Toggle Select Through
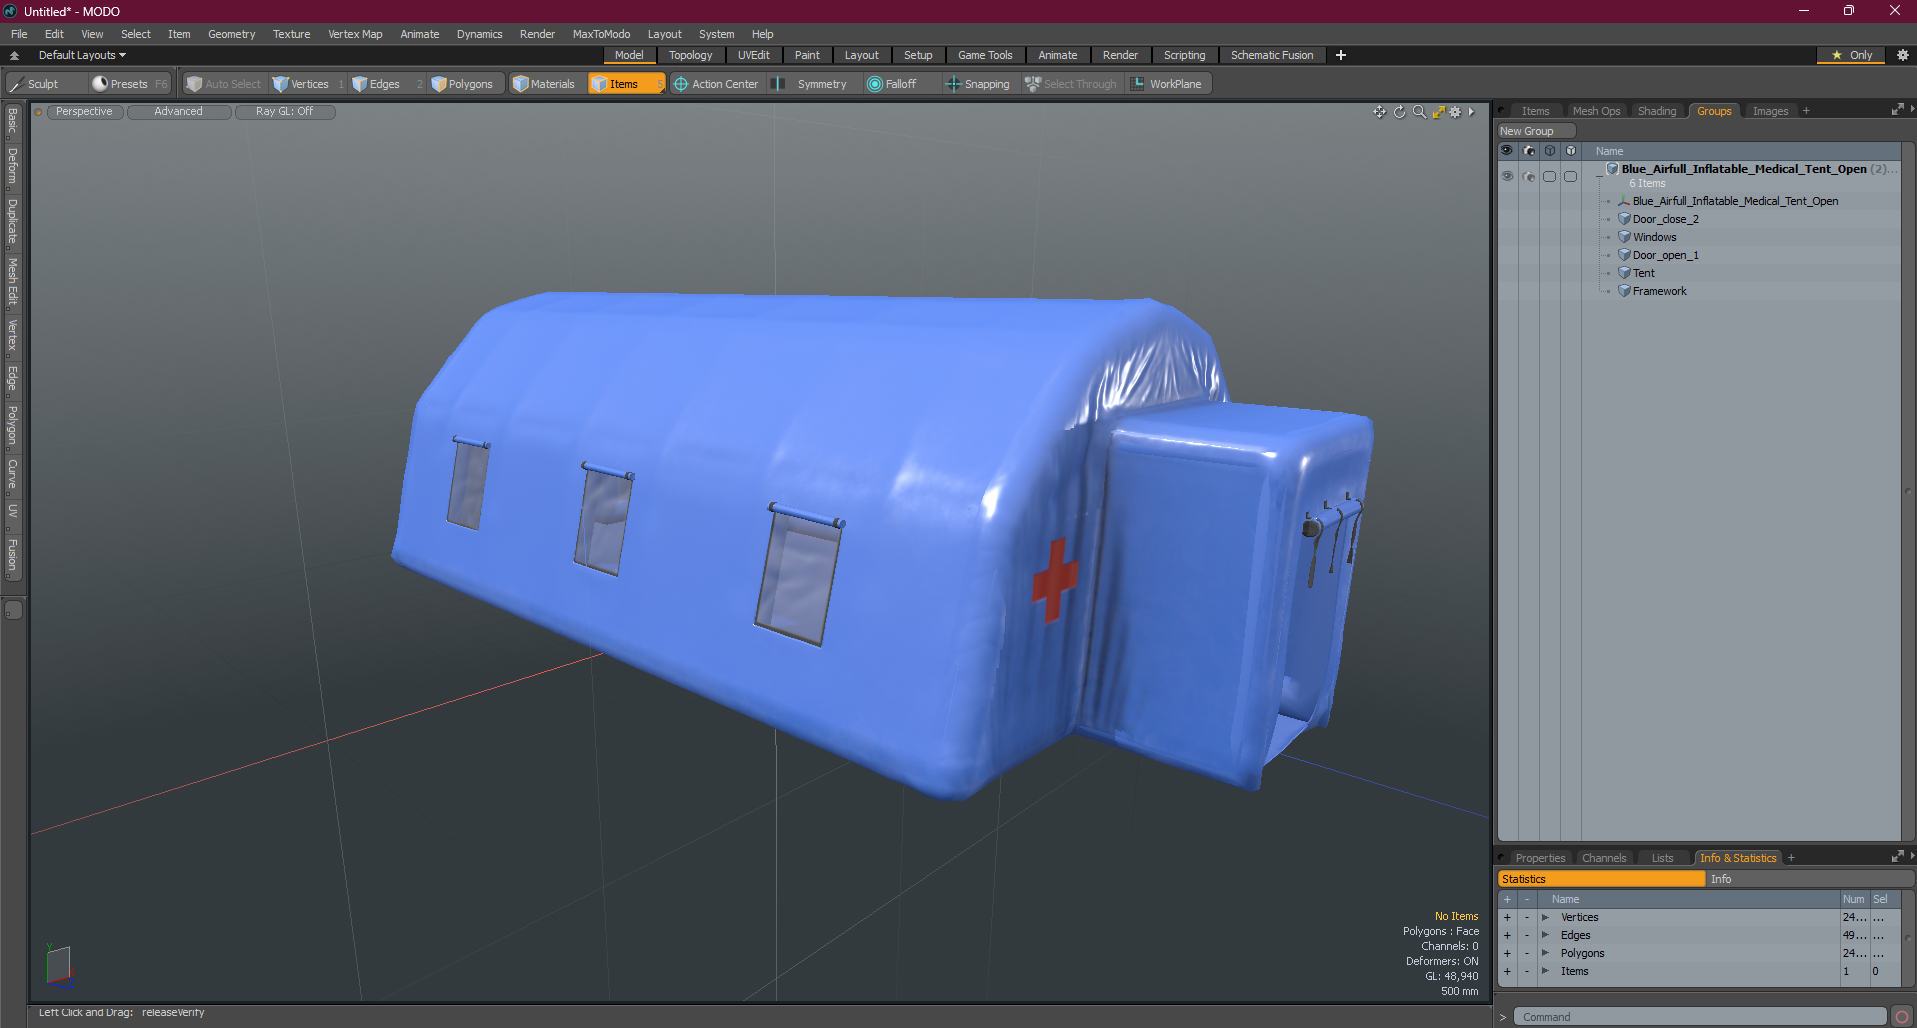 coord(1071,84)
